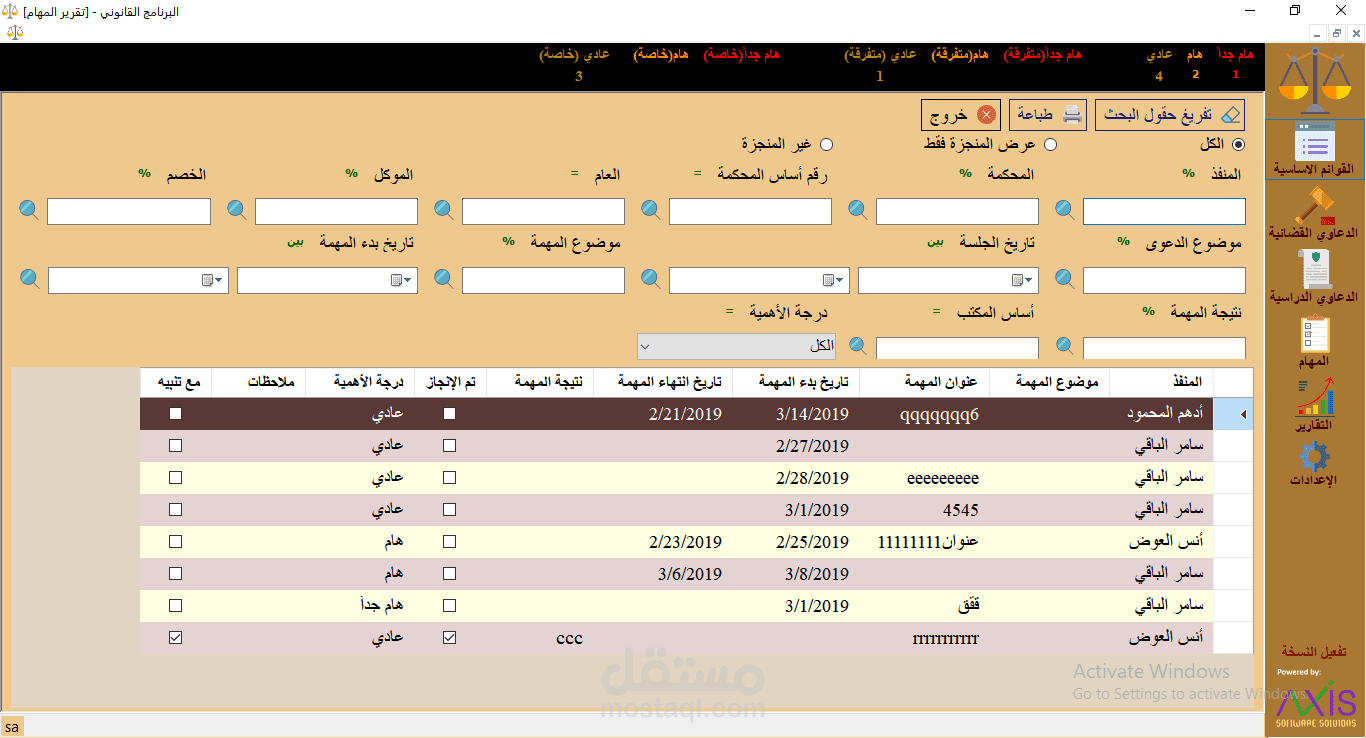Click row selector arrow for أدهم المحمود

[1233, 414]
